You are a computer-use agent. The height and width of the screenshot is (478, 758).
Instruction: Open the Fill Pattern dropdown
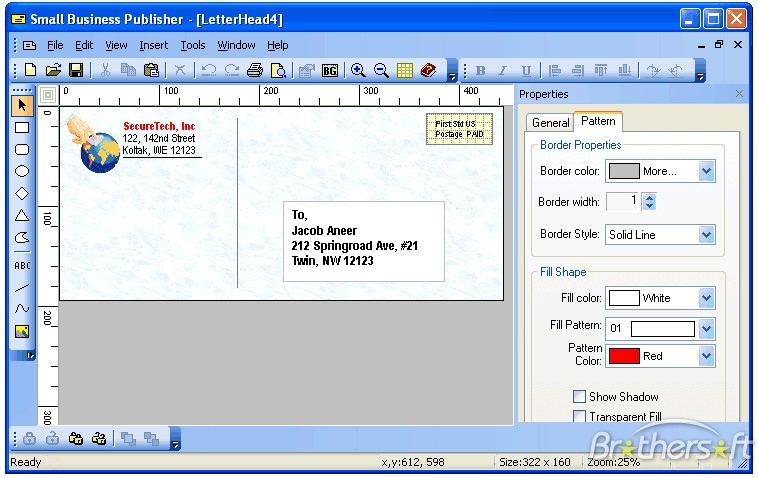coord(706,329)
